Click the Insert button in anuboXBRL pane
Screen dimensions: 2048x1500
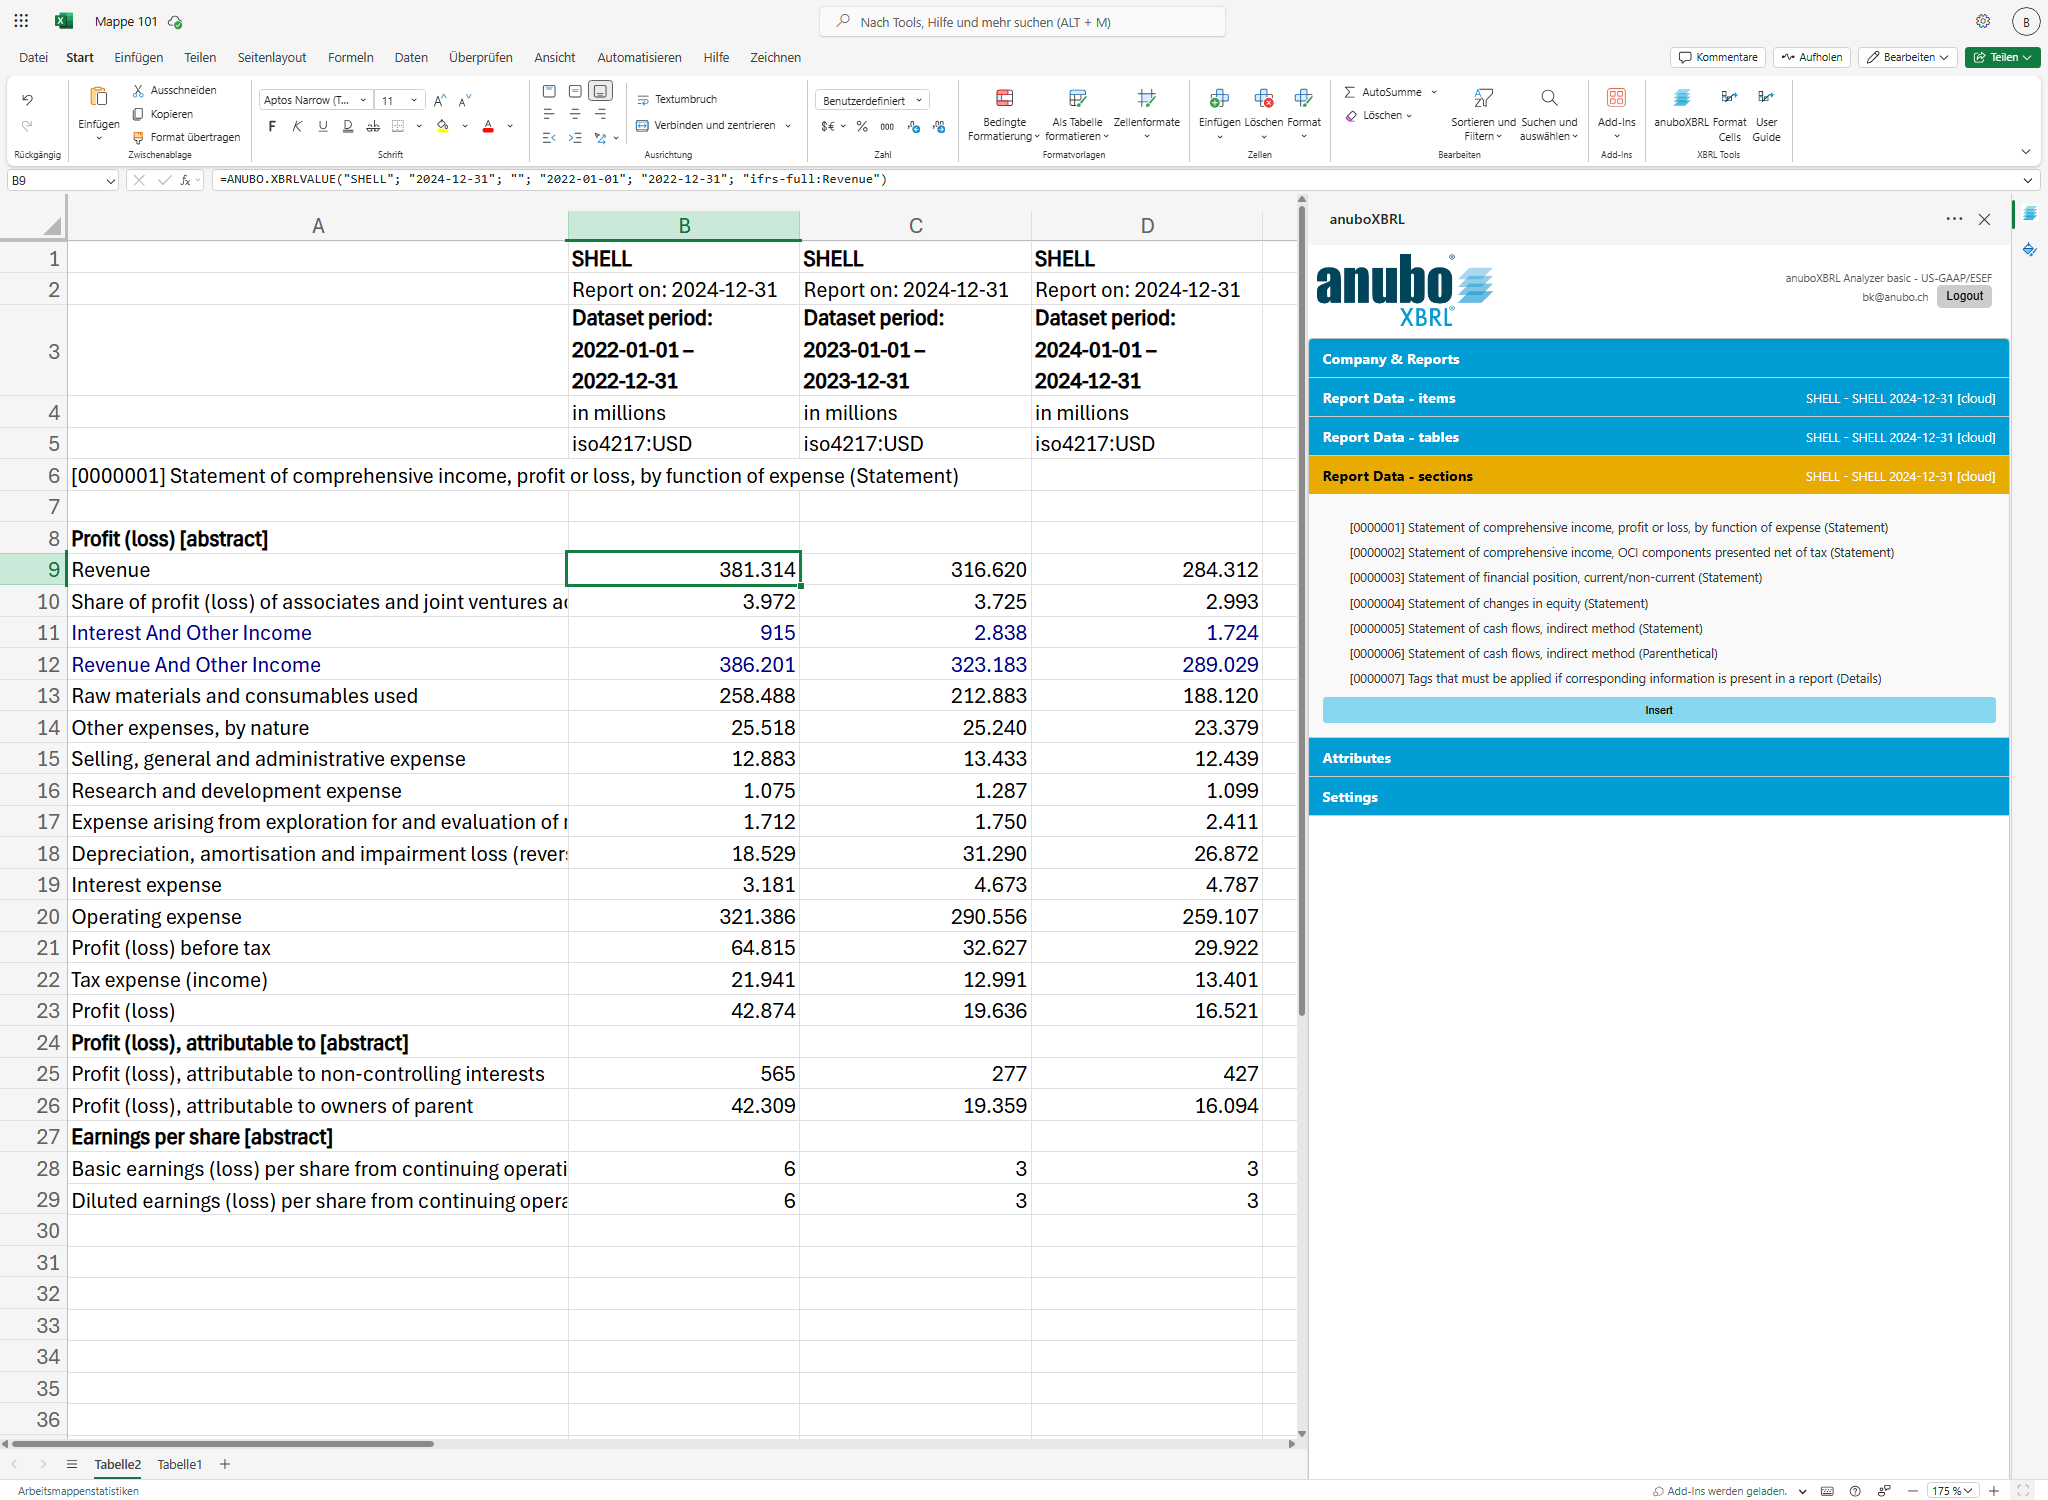(1658, 710)
